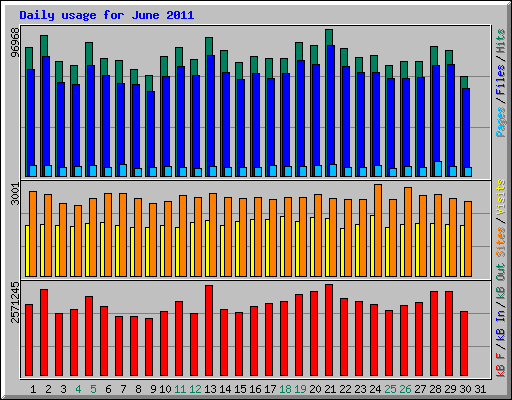Click day 22 on the x-axis
Screen dimensions: 512x400
tap(345, 389)
